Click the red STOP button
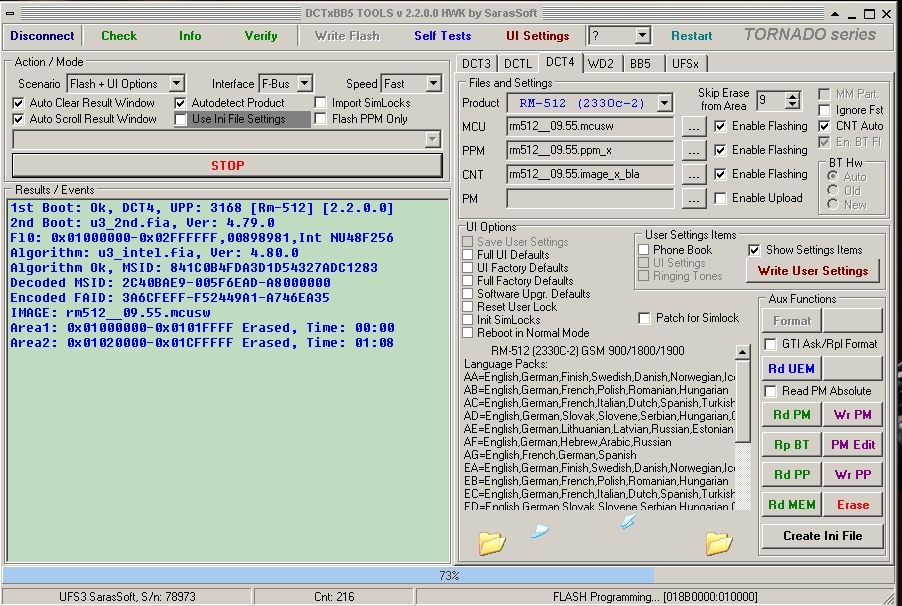 [227, 166]
